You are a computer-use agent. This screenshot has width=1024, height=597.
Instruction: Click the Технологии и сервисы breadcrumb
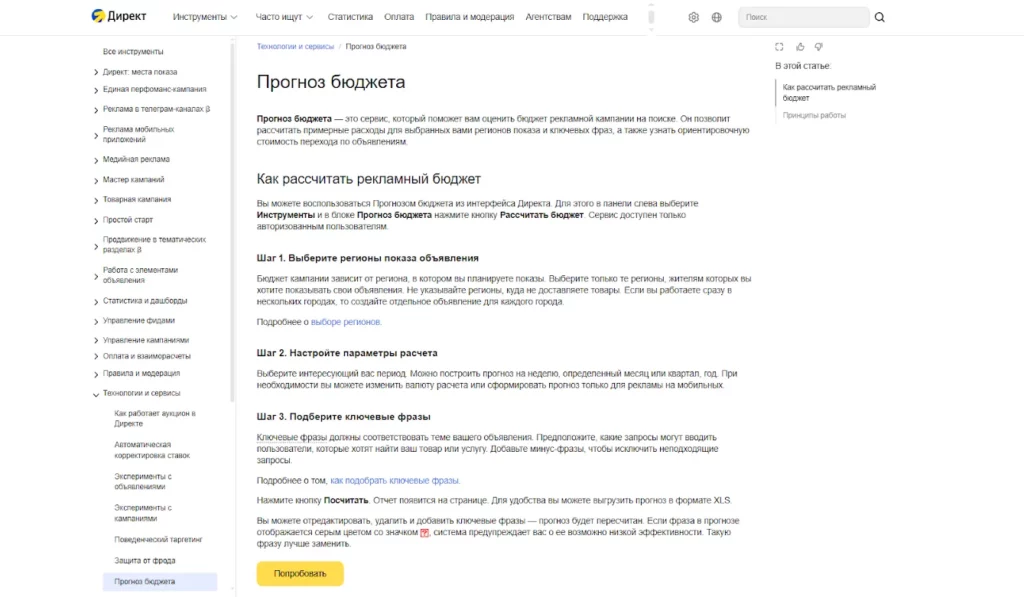tap(295, 46)
